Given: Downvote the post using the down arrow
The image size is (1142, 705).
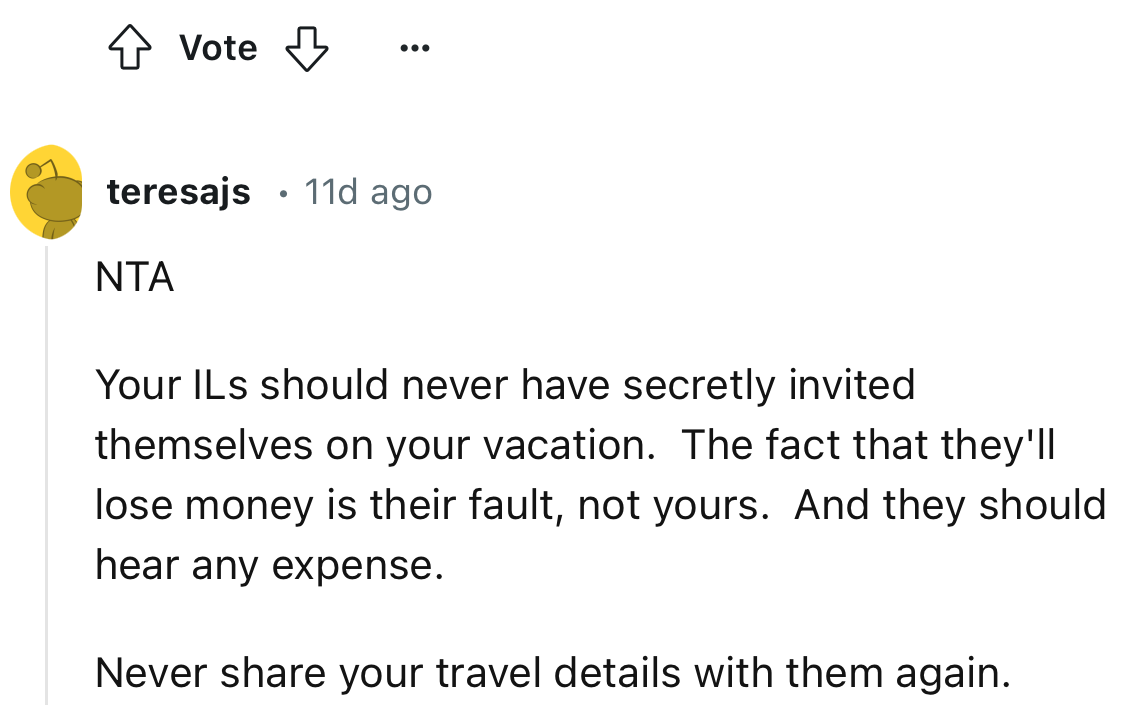Looking at the screenshot, I should 307,47.
